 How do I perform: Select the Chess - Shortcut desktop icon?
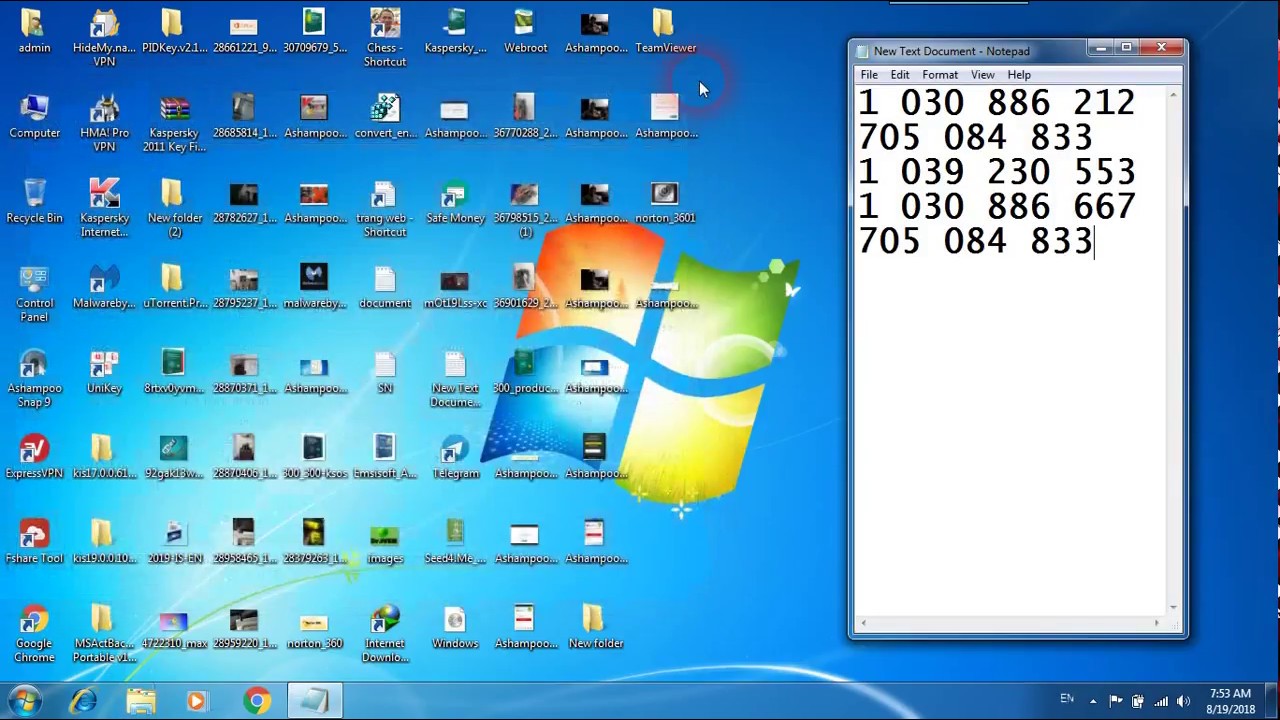pos(385,38)
